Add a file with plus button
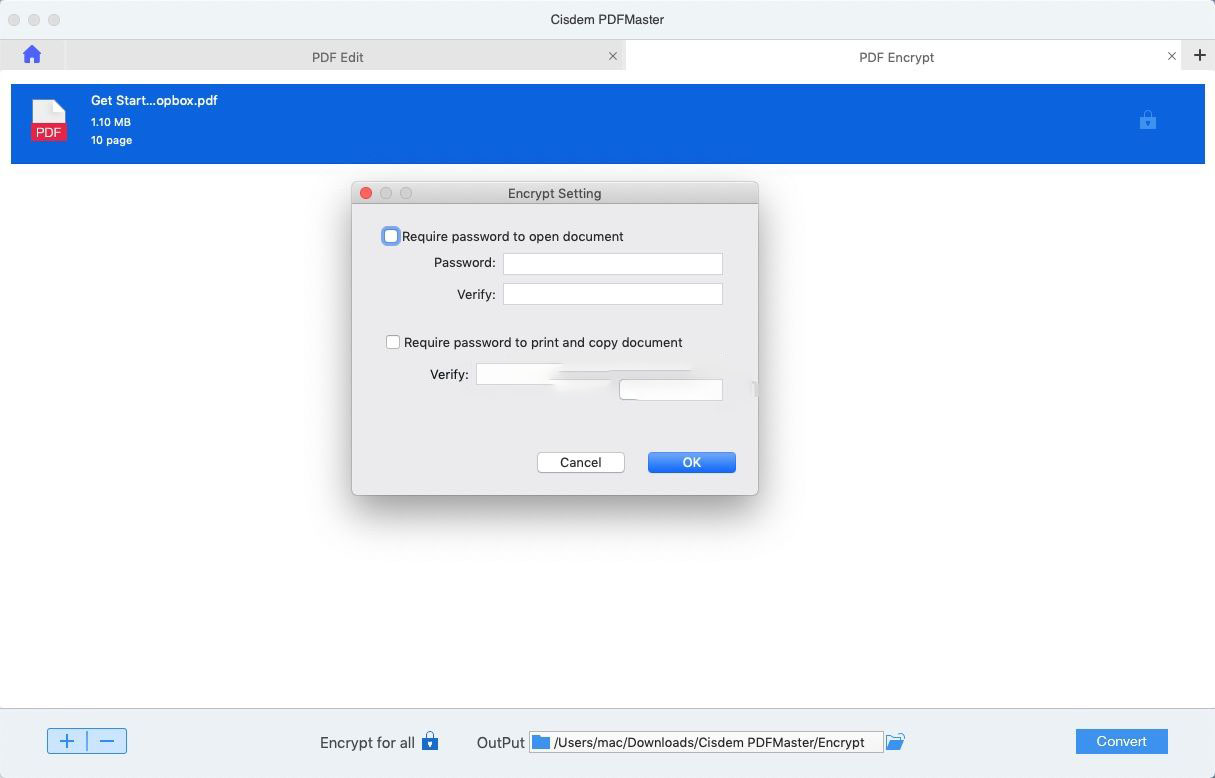 coord(67,741)
